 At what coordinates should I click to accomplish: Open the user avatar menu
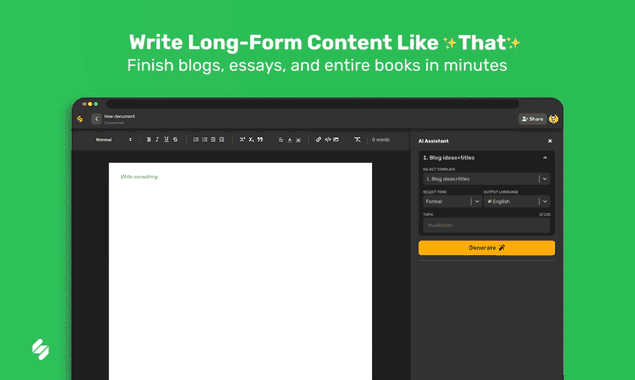point(553,119)
